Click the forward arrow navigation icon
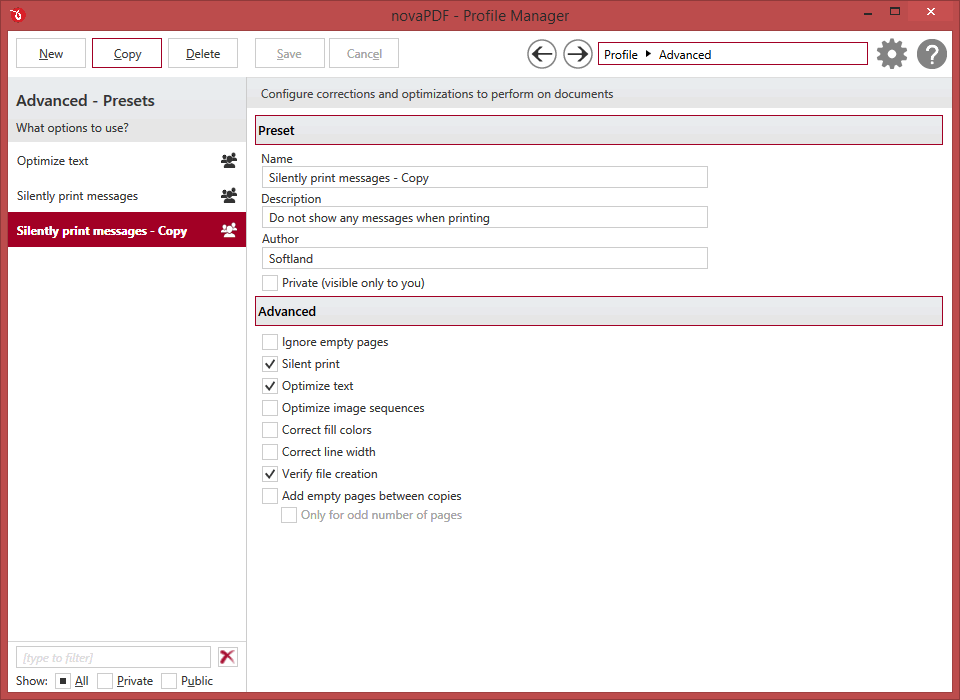 577,55
